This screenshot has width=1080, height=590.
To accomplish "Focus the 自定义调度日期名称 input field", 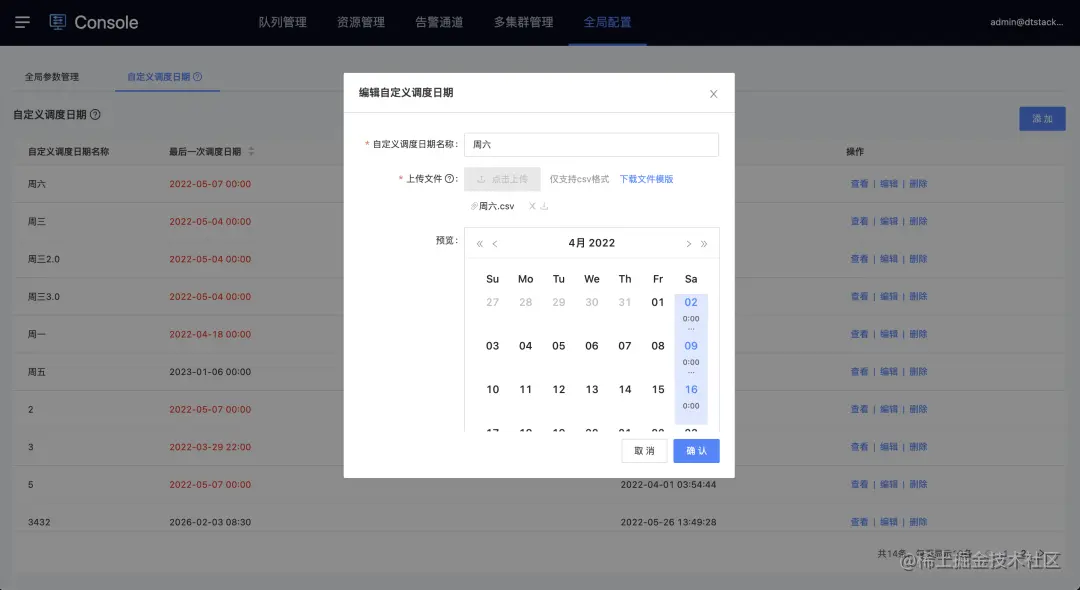I will click(x=591, y=145).
